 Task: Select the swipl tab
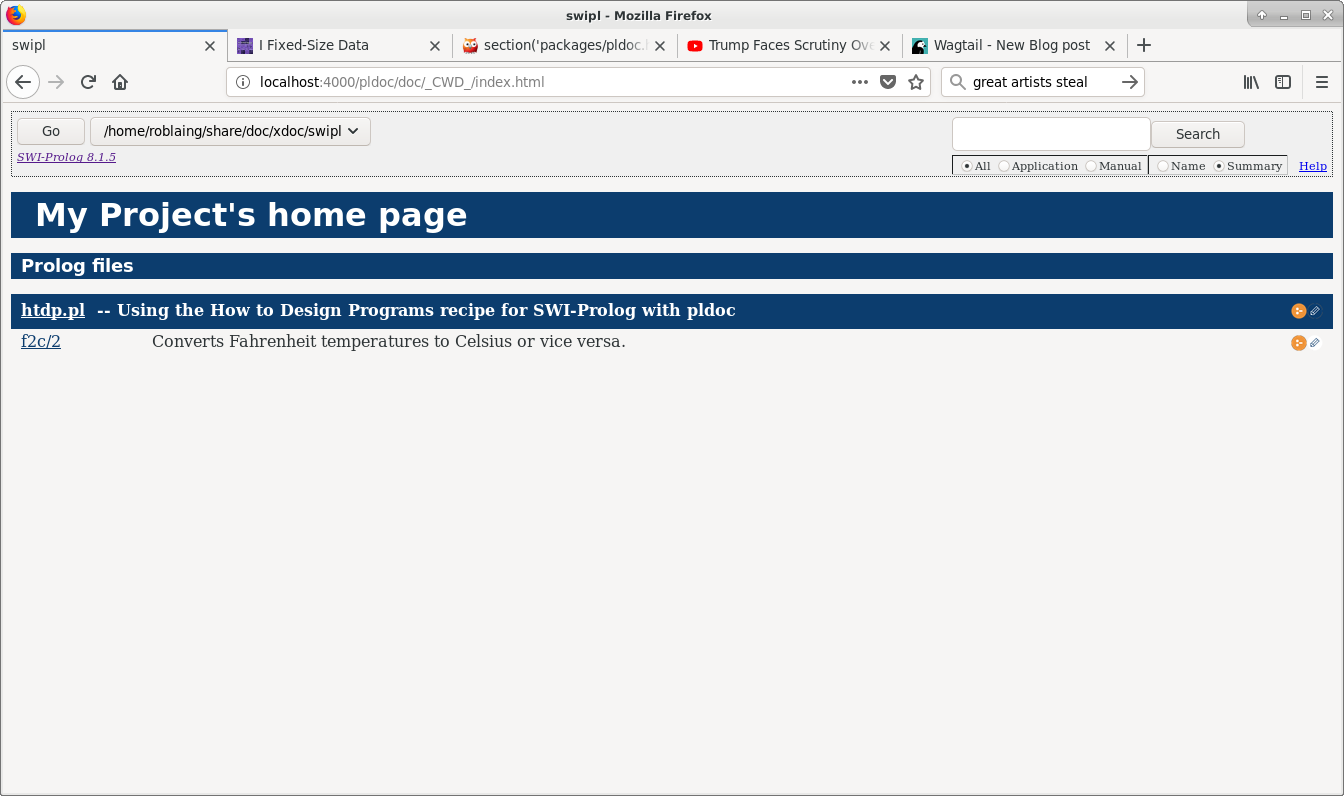pyautogui.click(x=113, y=45)
